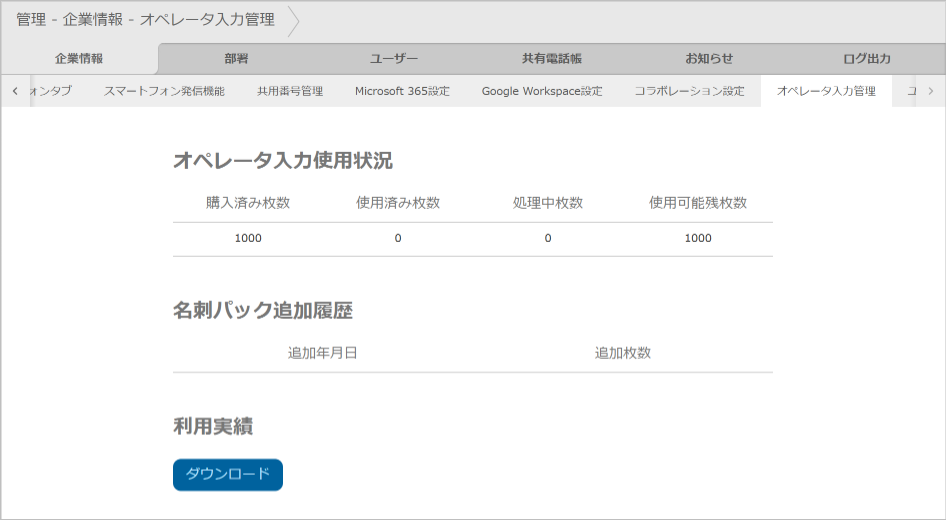
Task: Click the 使用済み枚数 column header
Action: [x=398, y=203]
